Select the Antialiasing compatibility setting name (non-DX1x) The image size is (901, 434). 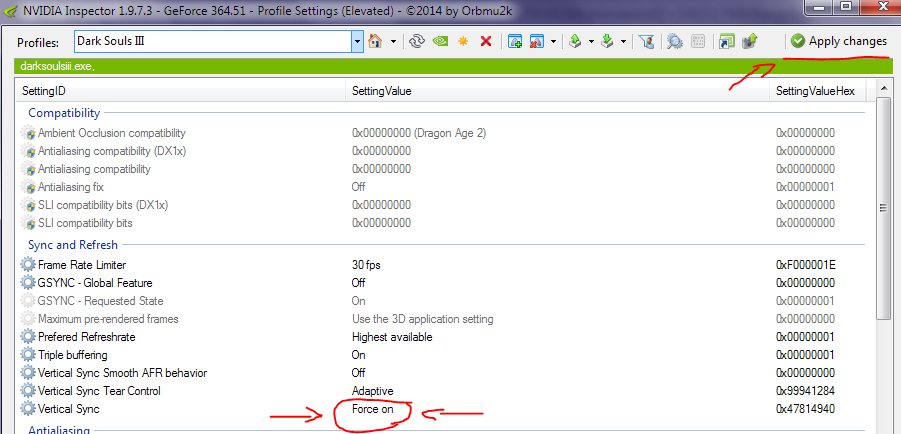pyautogui.click(x=94, y=169)
